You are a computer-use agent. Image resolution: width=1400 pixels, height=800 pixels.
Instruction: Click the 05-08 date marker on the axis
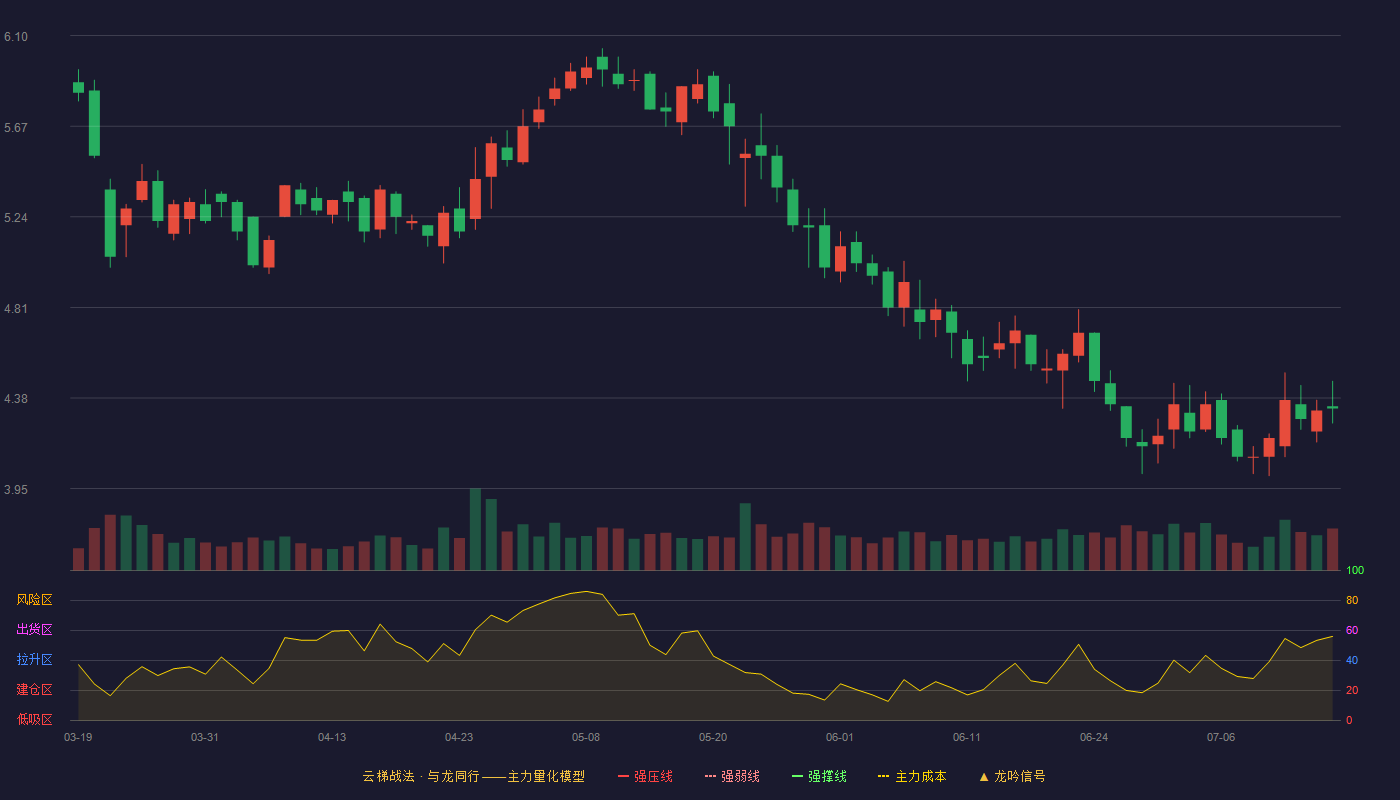(x=586, y=737)
